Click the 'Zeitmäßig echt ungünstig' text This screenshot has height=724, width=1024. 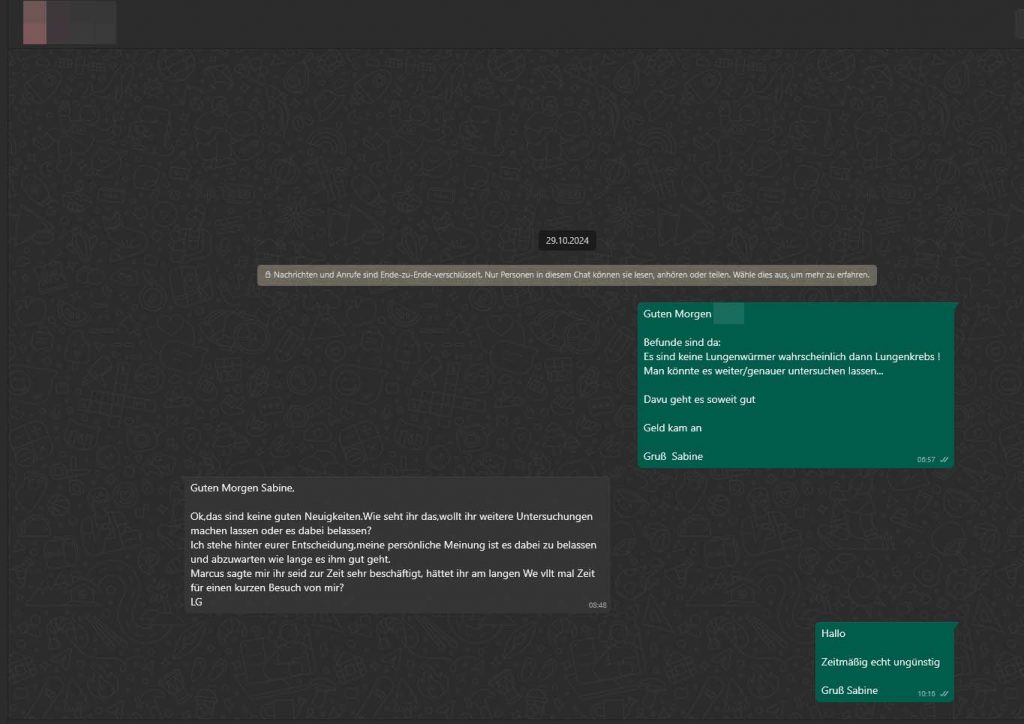tap(880, 662)
